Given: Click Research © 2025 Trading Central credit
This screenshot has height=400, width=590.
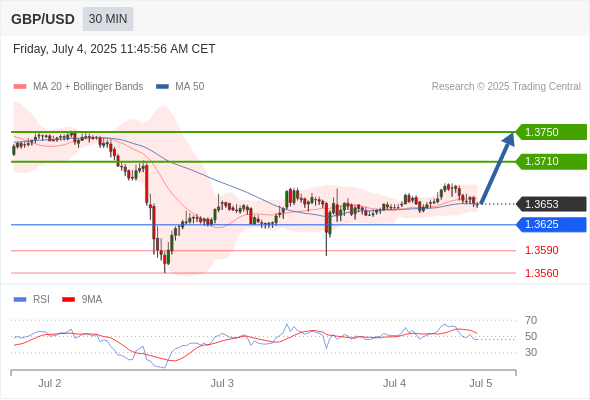Looking at the screenshot, I should pos(506,87).
